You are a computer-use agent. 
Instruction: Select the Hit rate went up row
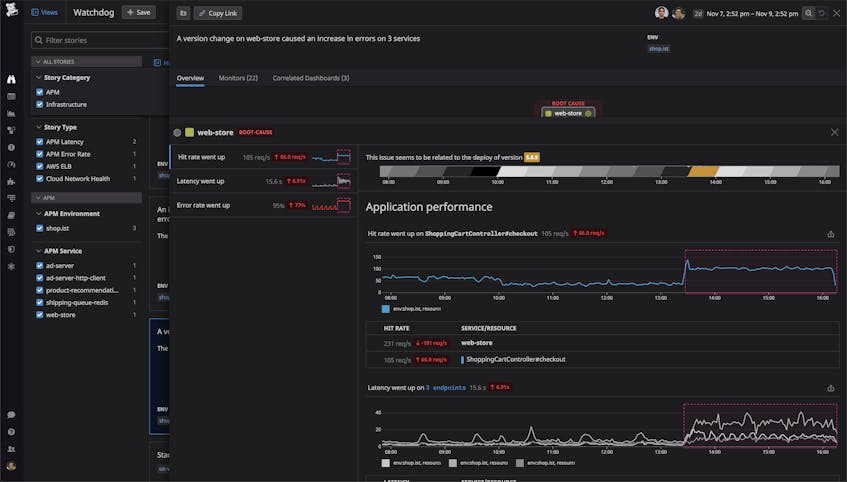coord(263,157)
